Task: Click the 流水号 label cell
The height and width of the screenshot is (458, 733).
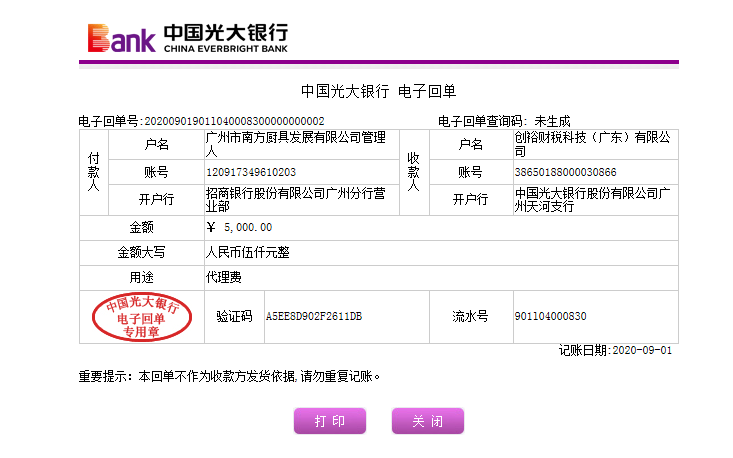Action: [471, 317]
